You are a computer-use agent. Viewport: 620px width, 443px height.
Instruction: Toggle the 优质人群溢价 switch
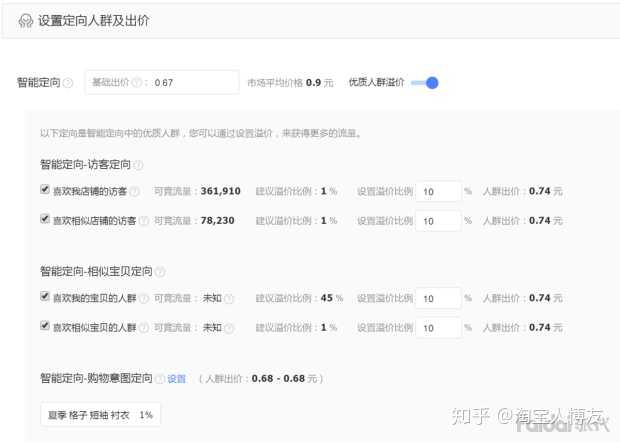[425, 83]
